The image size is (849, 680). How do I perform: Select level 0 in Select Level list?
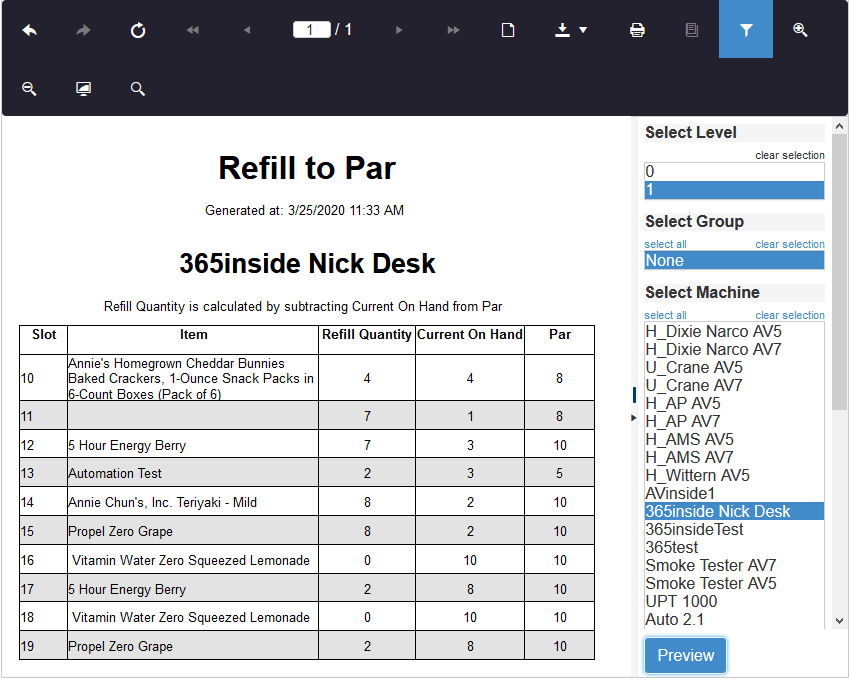coord(734,172)
